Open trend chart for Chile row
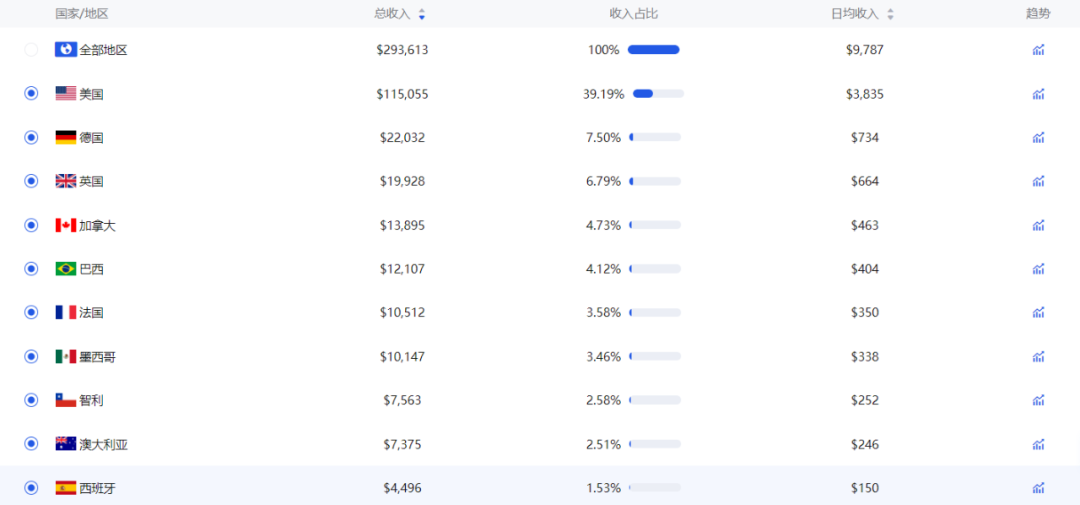The image size is (1080, 505). click(x=1038, y=400)
